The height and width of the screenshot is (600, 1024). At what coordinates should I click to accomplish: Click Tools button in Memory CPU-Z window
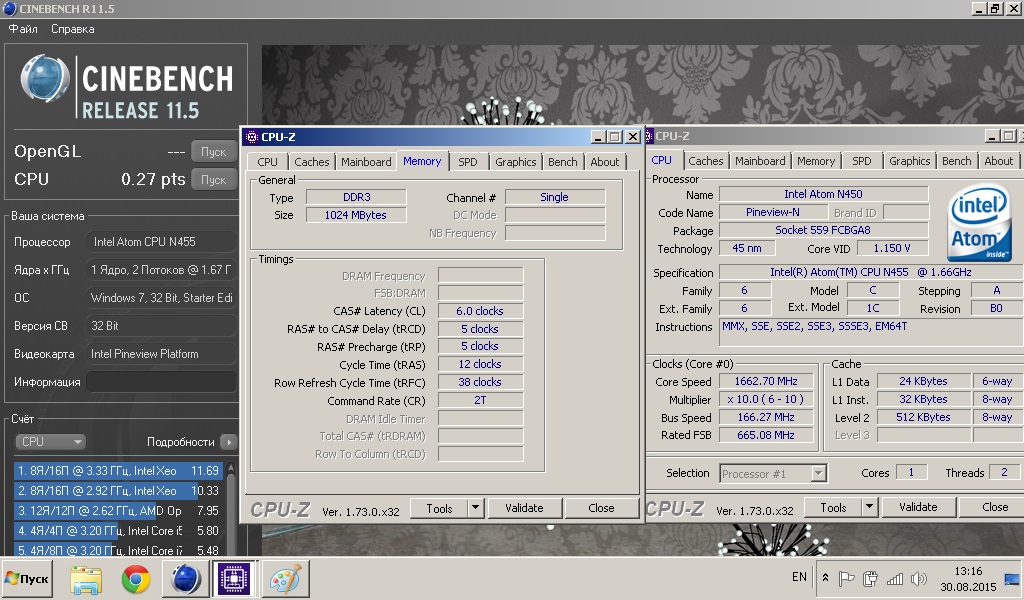pyautogui.click(x=439, y=508)
